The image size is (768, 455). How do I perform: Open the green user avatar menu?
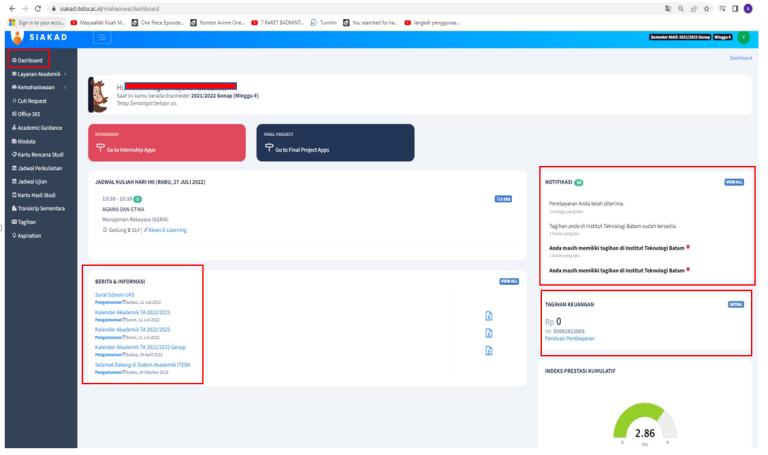(x=743, y=37)
